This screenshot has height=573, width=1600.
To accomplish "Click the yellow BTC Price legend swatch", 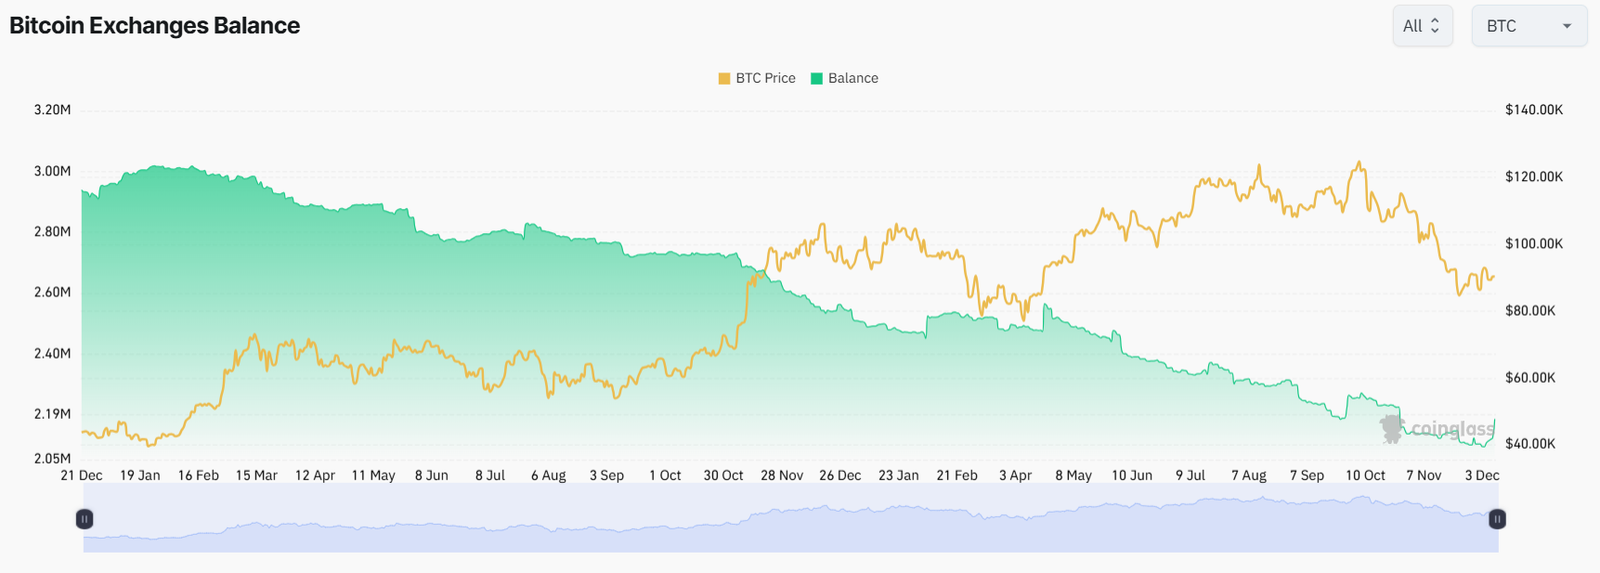I will tap(724, 78).
